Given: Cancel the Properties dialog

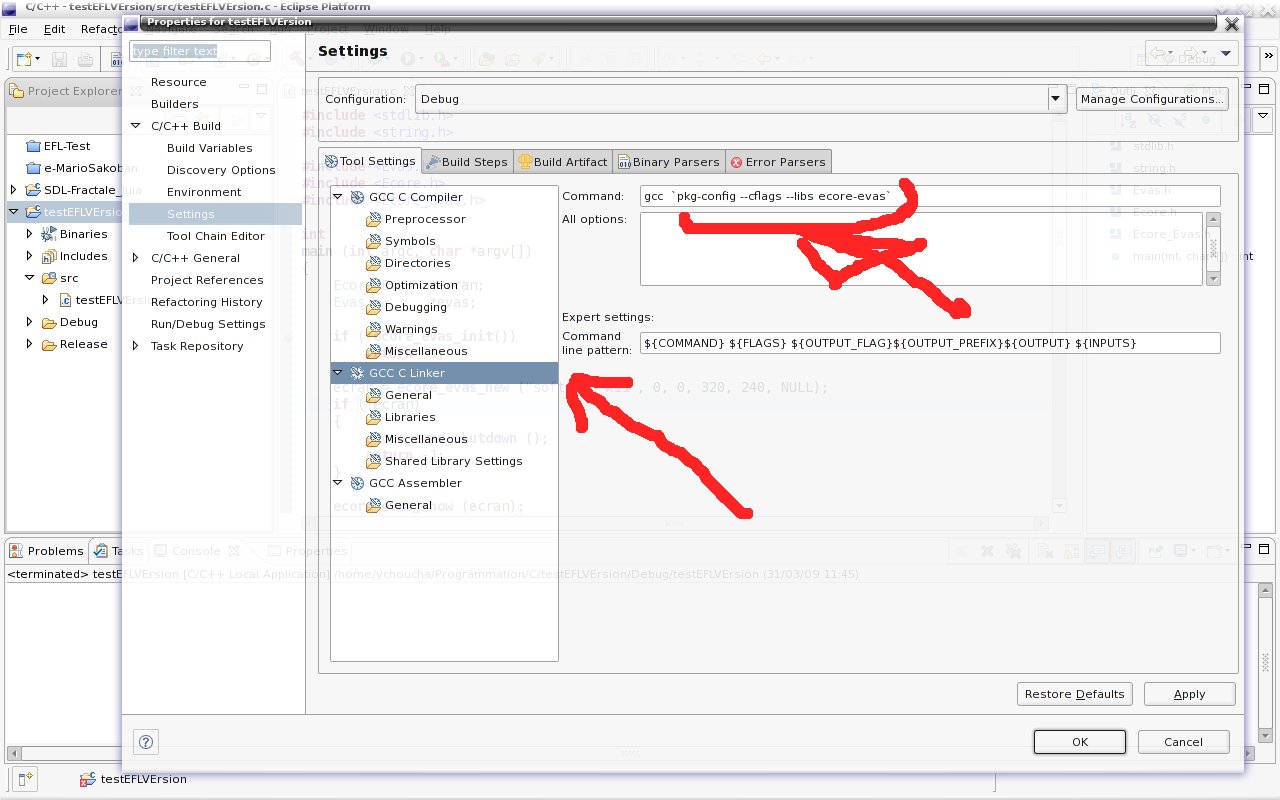Looking at the screenshot, I should [x=1183, y=742].
